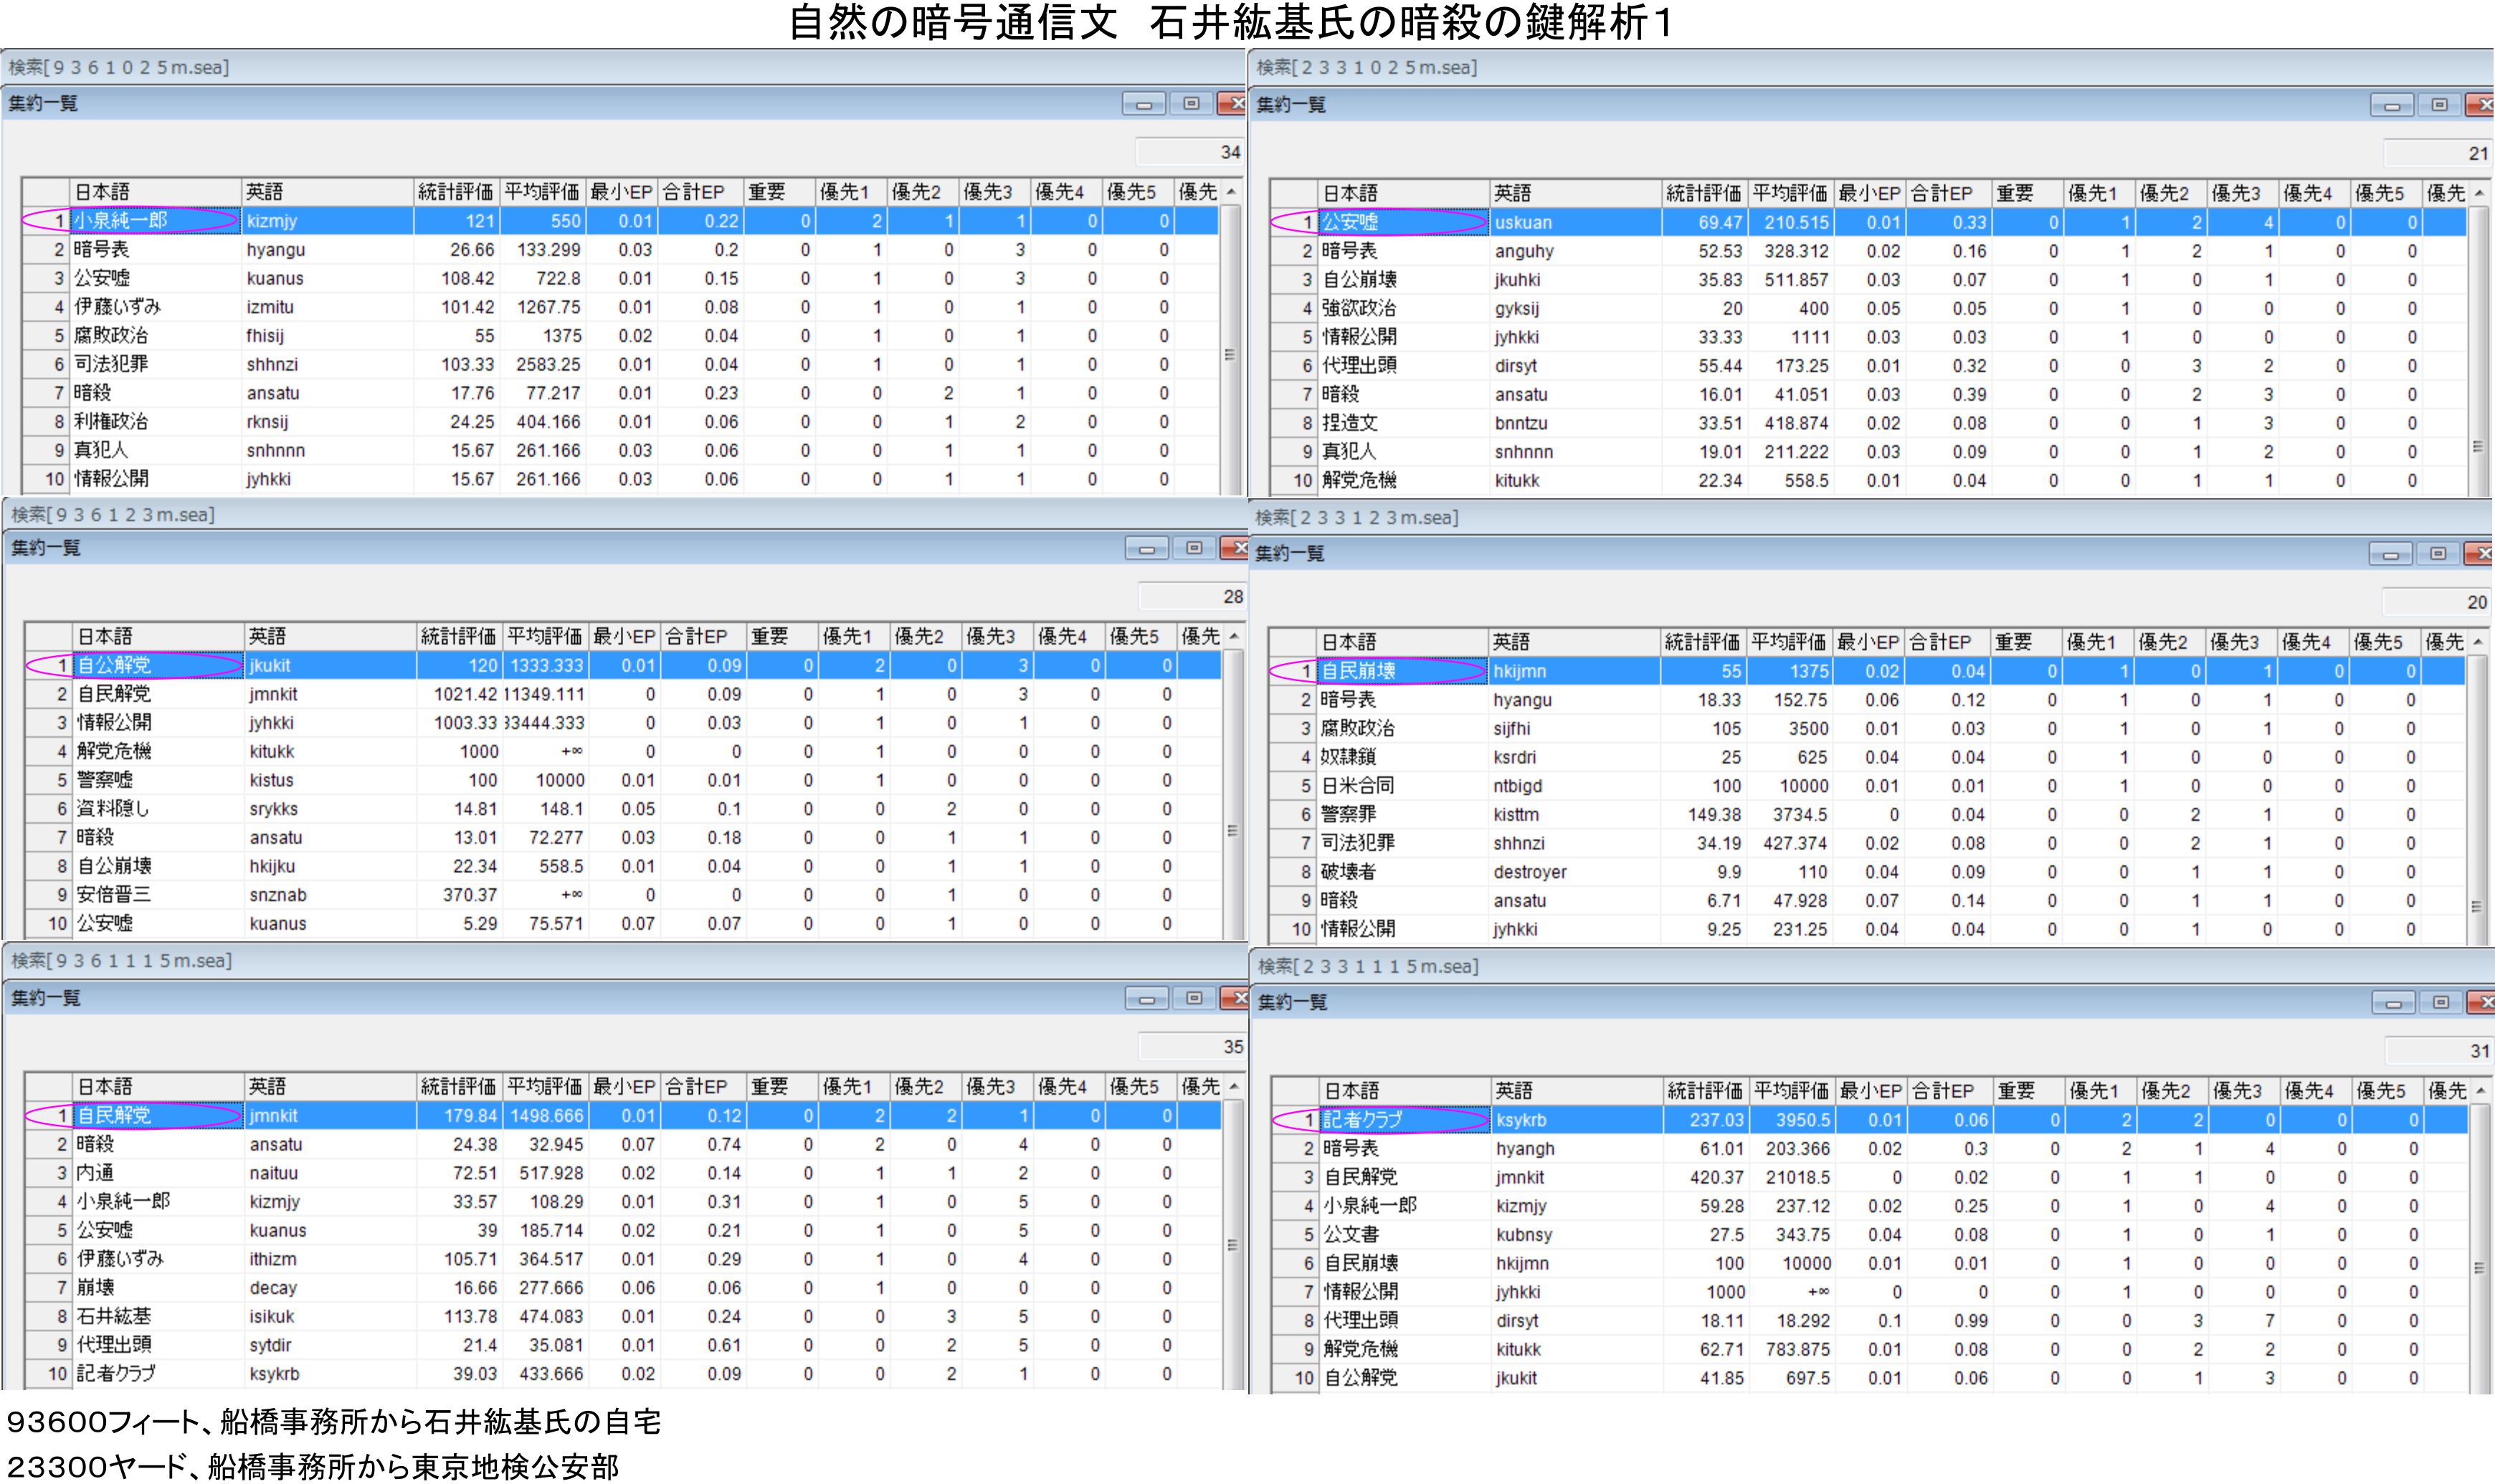The height and width of the screenshot is (1484, 2495).
Task: Click scroll-up arrow in 233123m.sea table
Action: [x=2478, y=642]
